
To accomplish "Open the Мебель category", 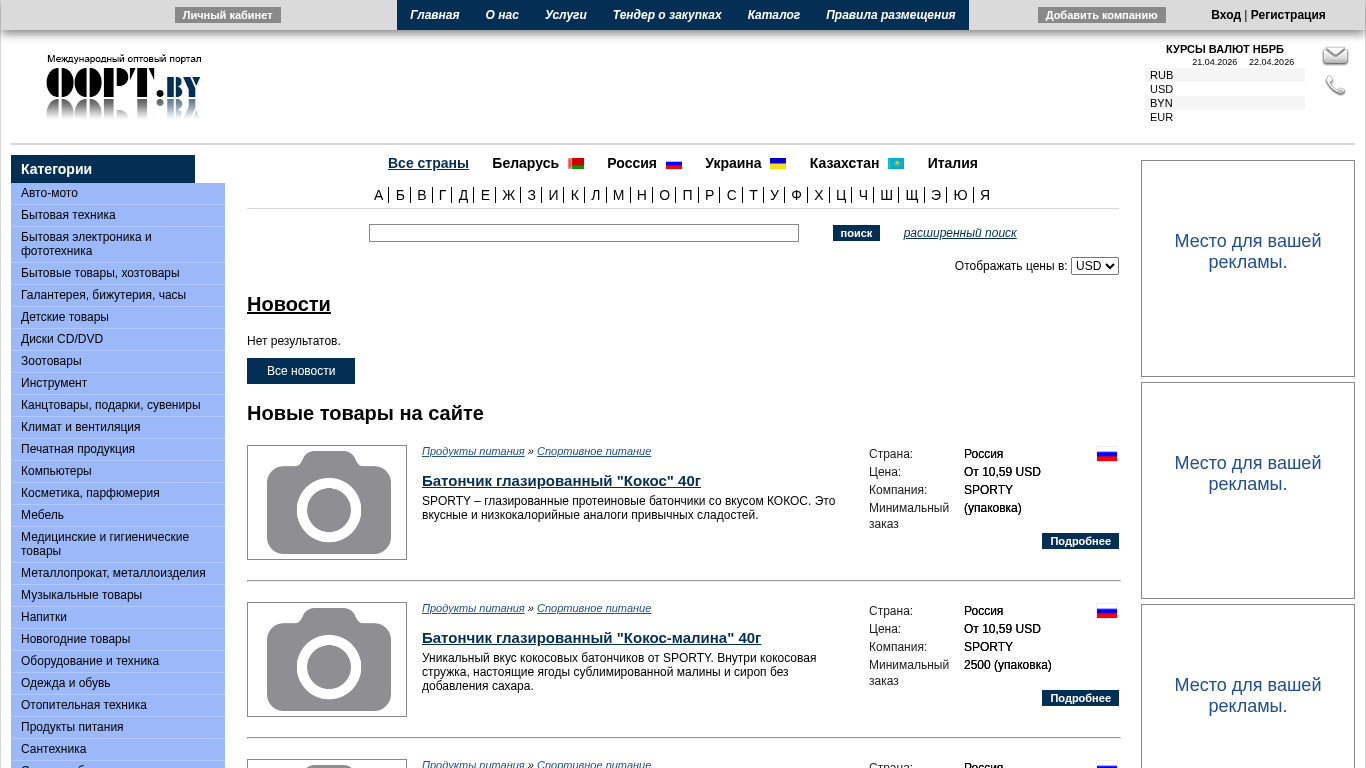I will [118, 515].
